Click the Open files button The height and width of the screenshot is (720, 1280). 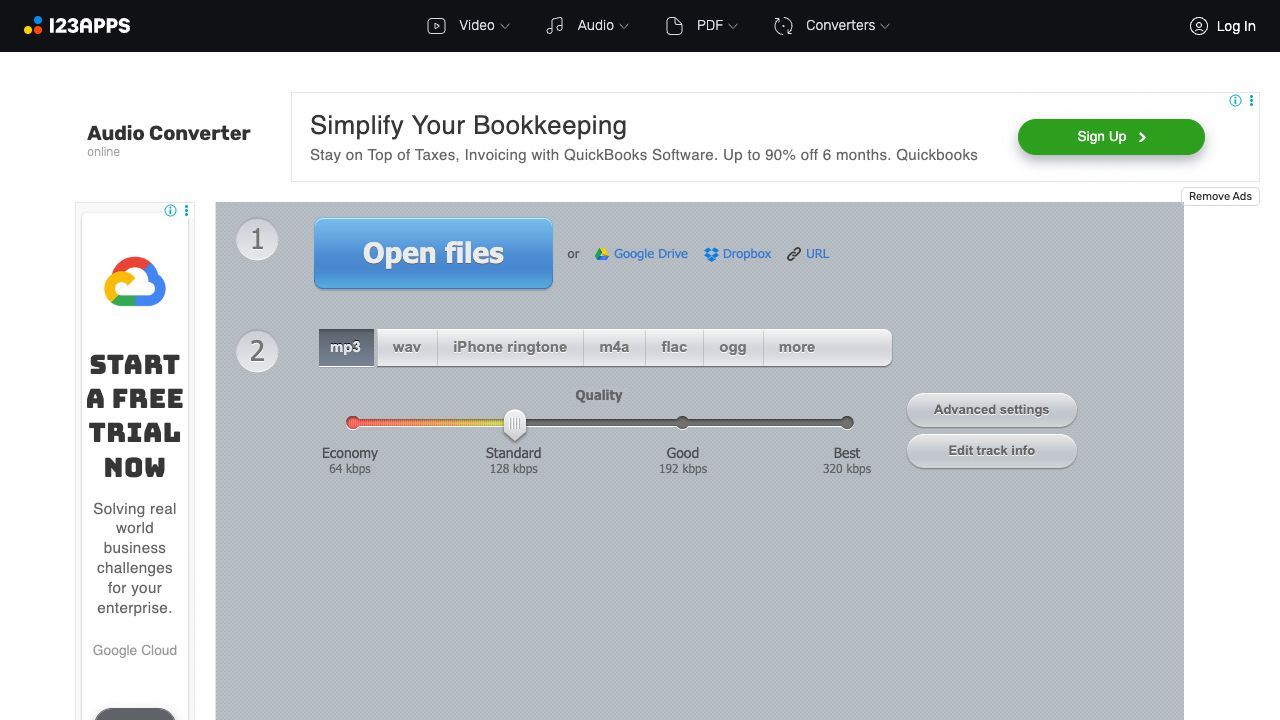[433, 254]
